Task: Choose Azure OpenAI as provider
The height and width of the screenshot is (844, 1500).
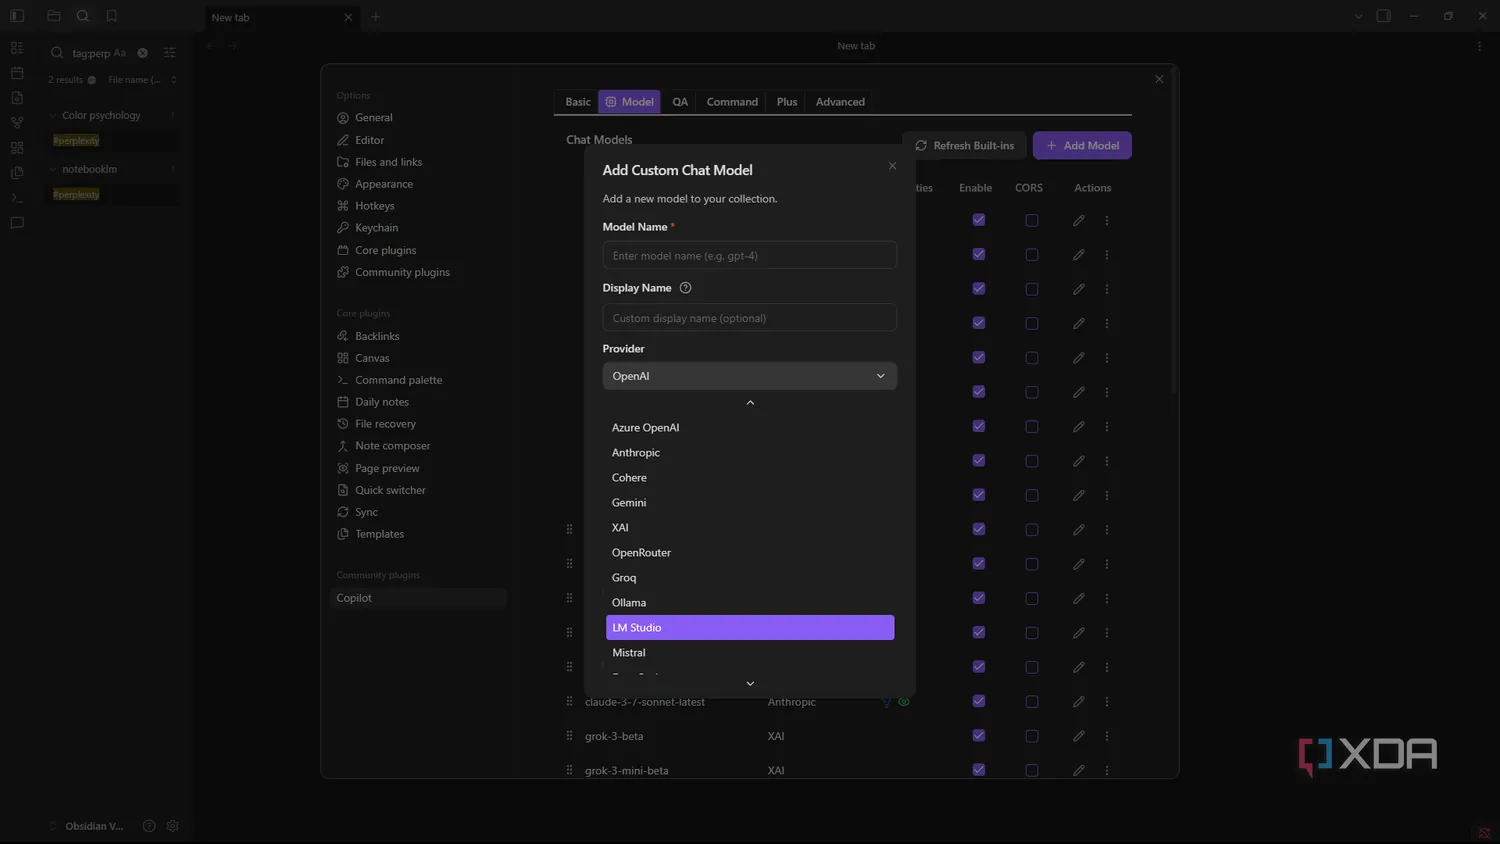Action: (x=750, y=428)
